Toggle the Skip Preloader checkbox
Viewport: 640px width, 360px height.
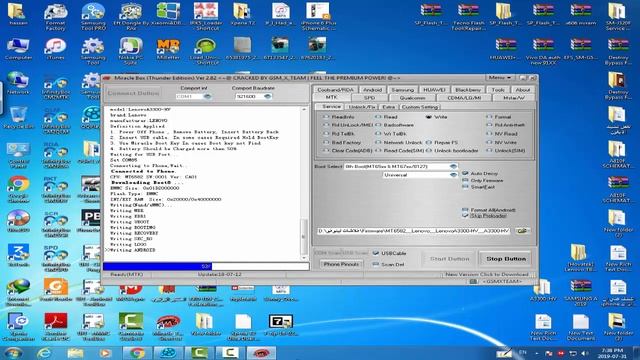465,216
